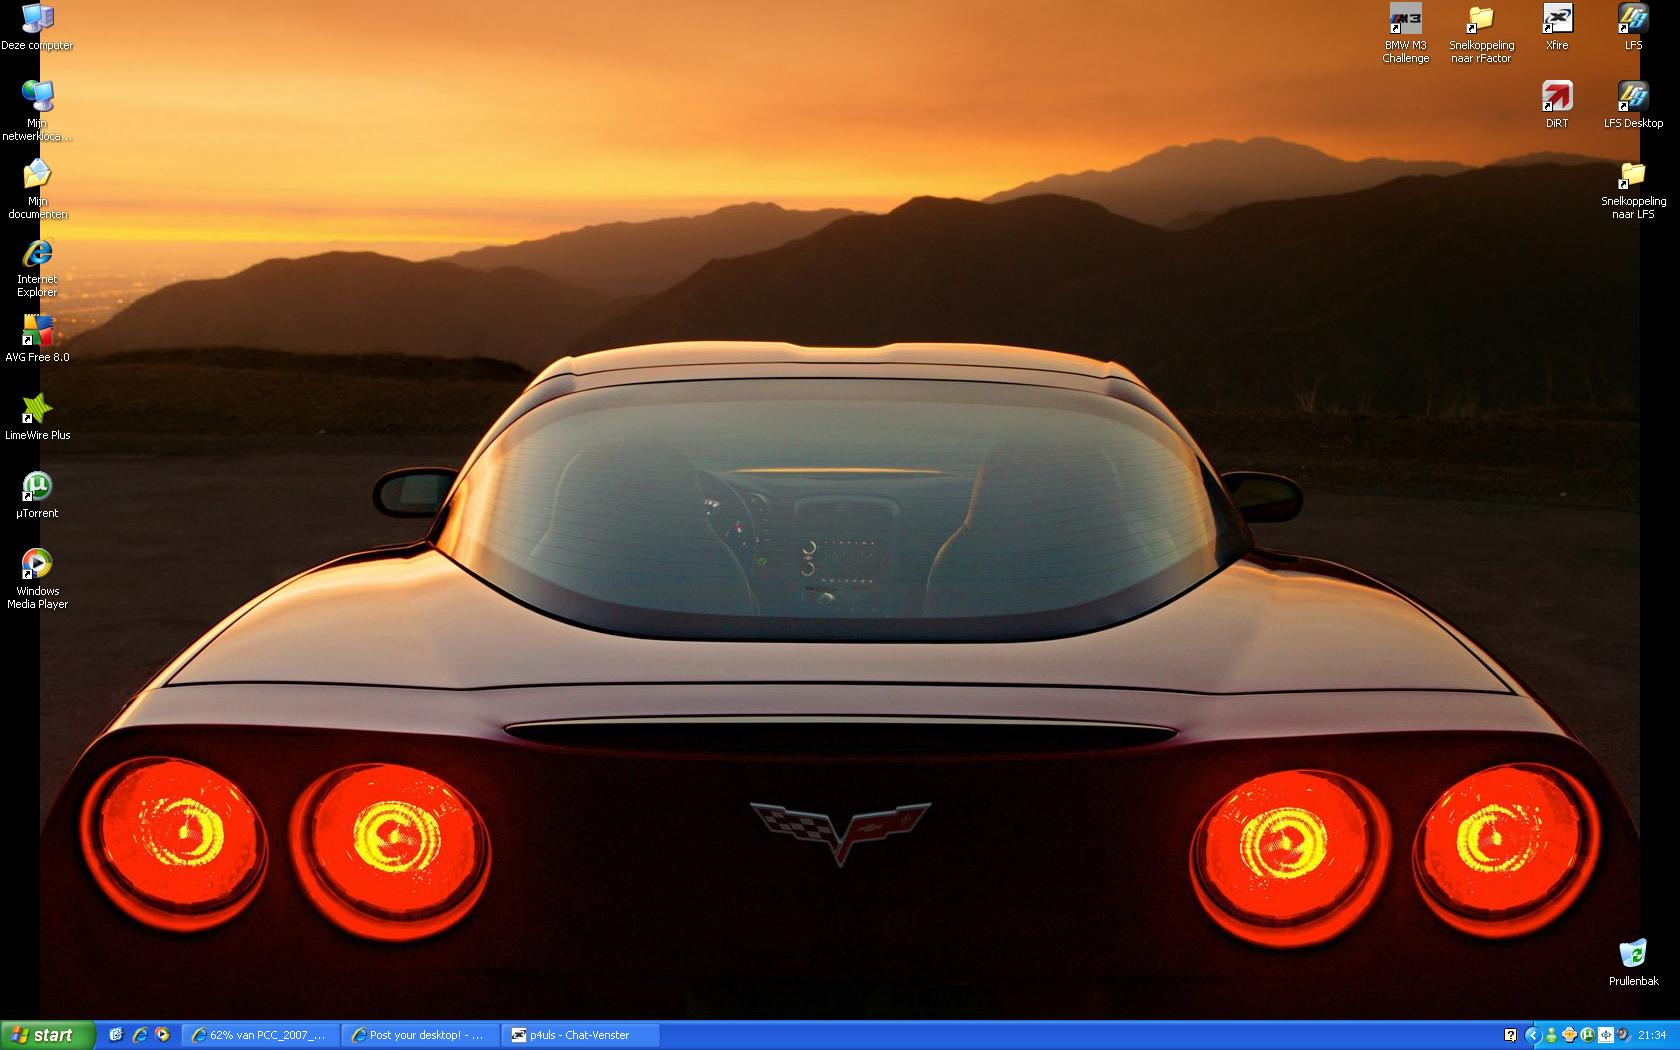Switch to the 62% van PCC_2007 download window
The image size is (1680, 1050).
pos(261,1035)
